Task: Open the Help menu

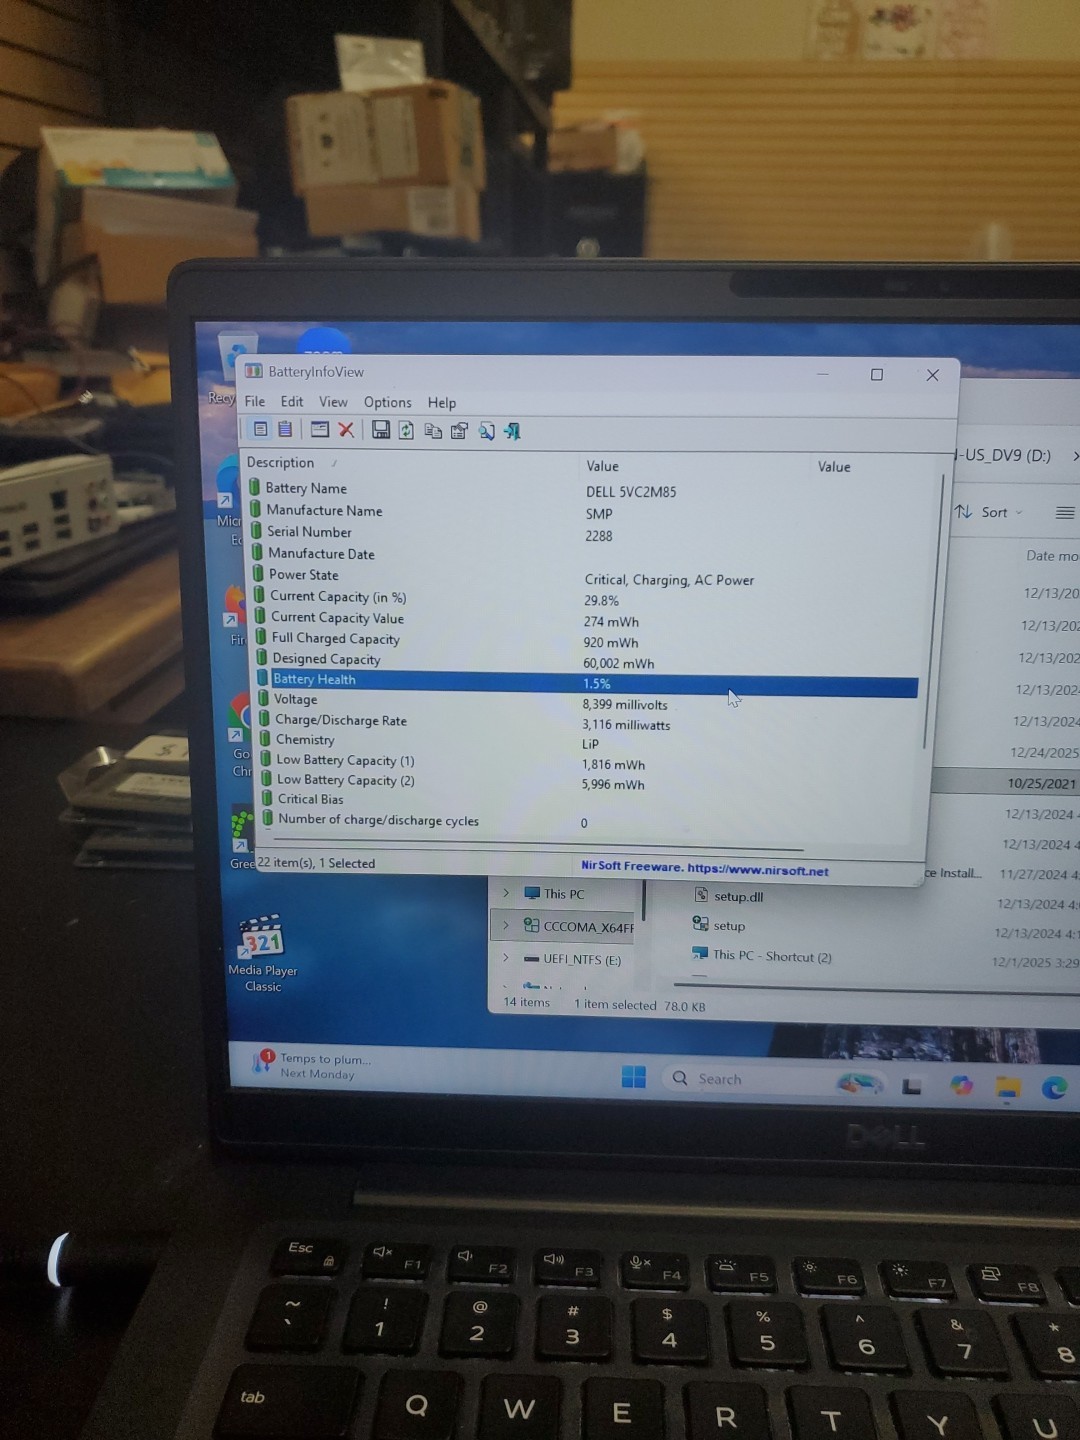Action: [x=442, y=403]
